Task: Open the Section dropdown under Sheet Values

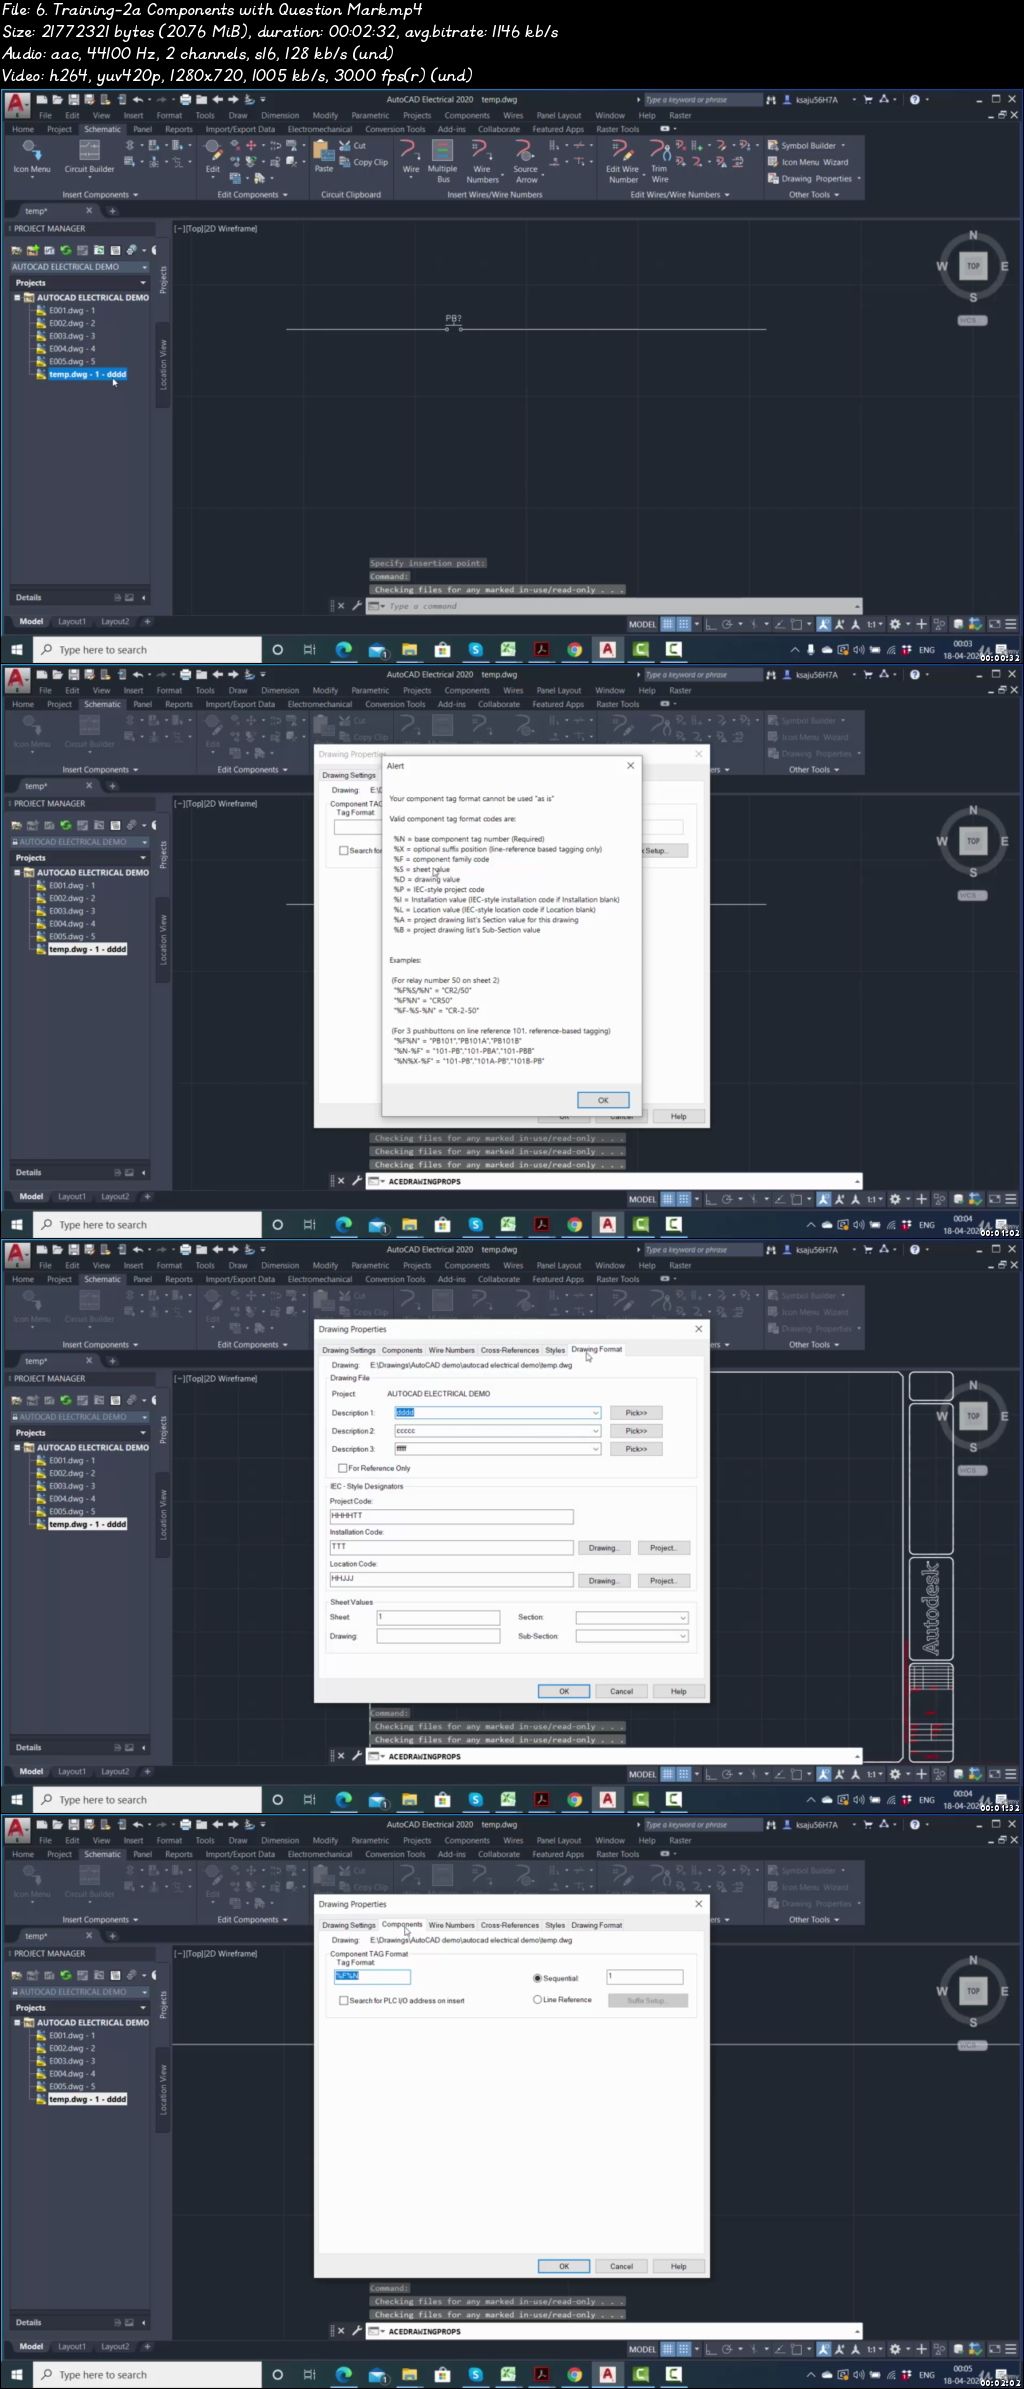Action: click(683, 1617)
